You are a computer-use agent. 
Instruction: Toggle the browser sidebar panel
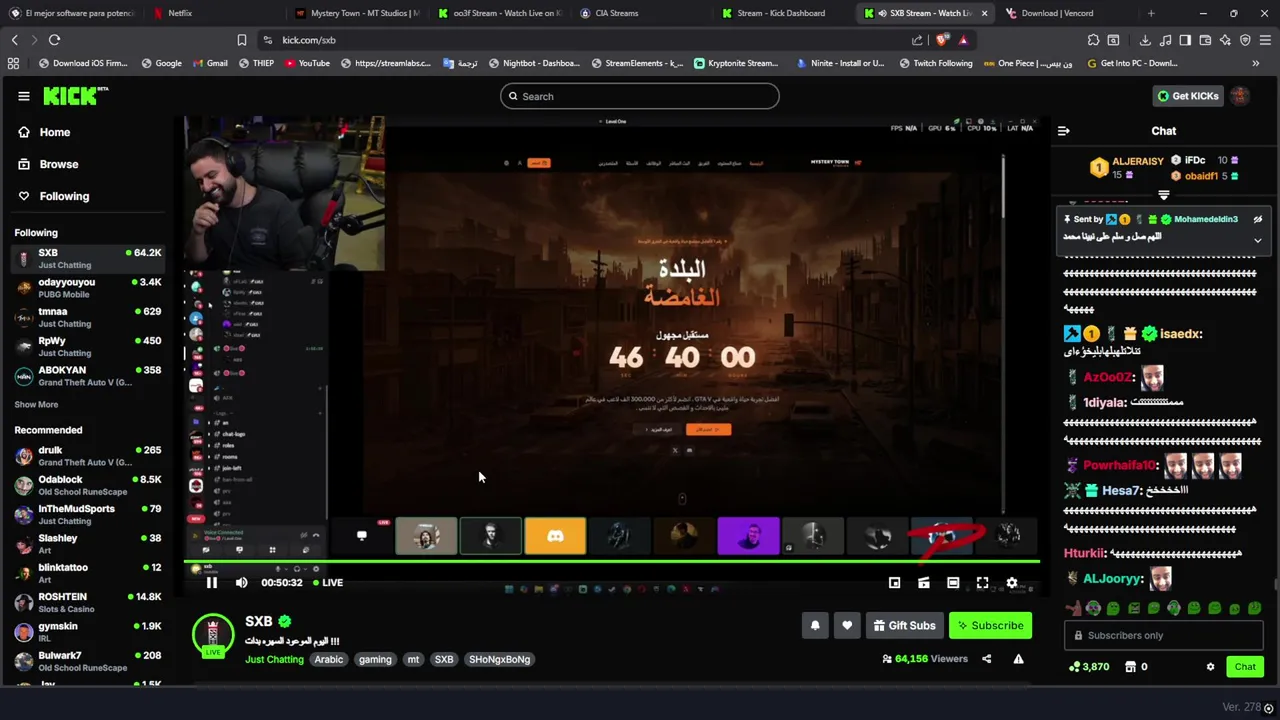pyautogui.click(x=1185, y=40)
